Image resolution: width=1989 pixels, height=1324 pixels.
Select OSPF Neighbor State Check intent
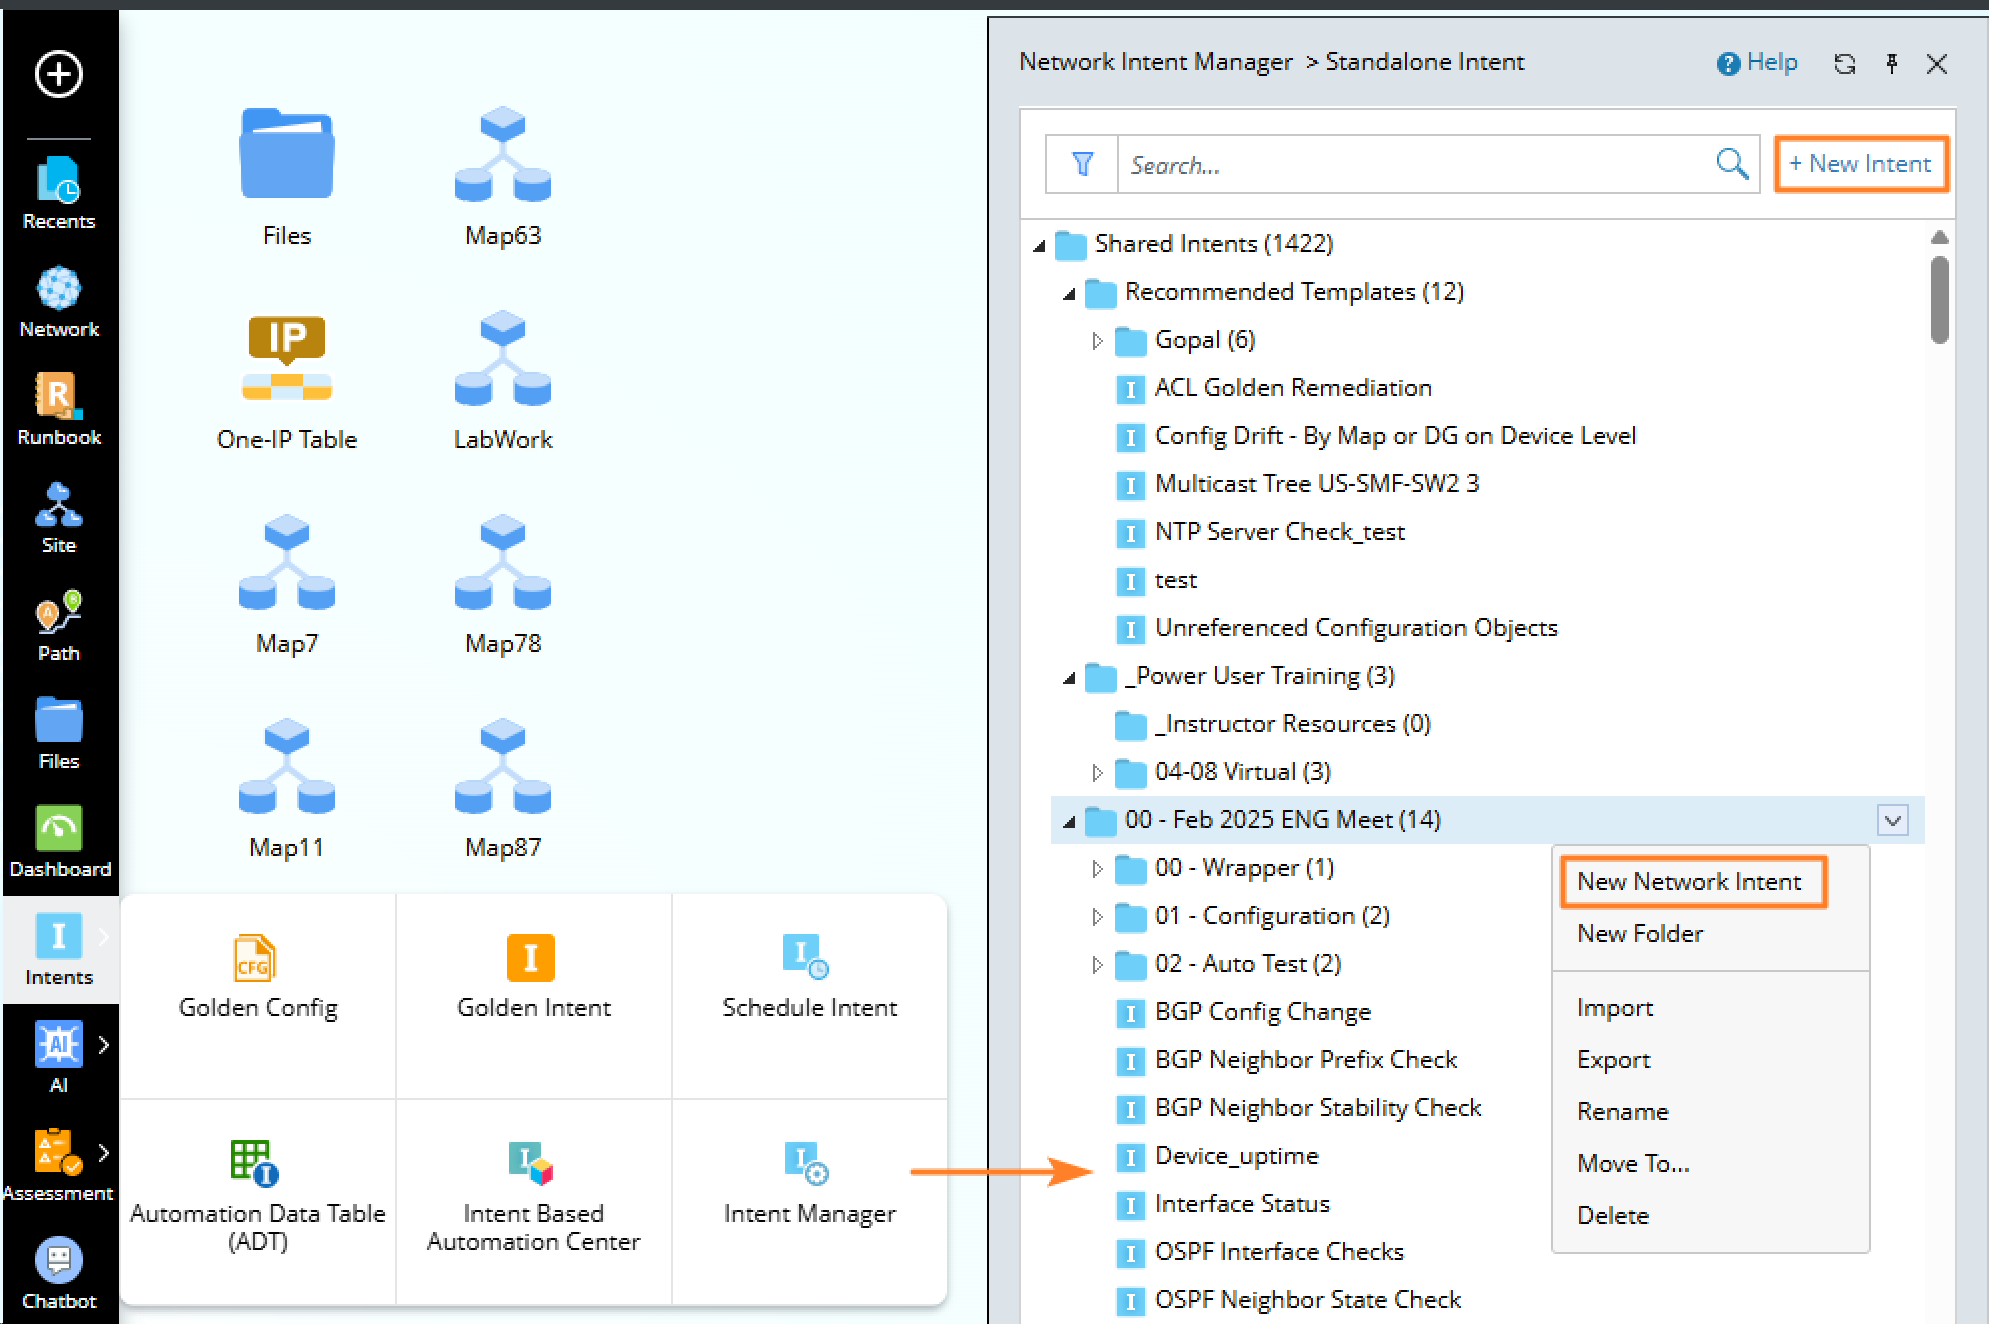(x=1307, y=1300)
